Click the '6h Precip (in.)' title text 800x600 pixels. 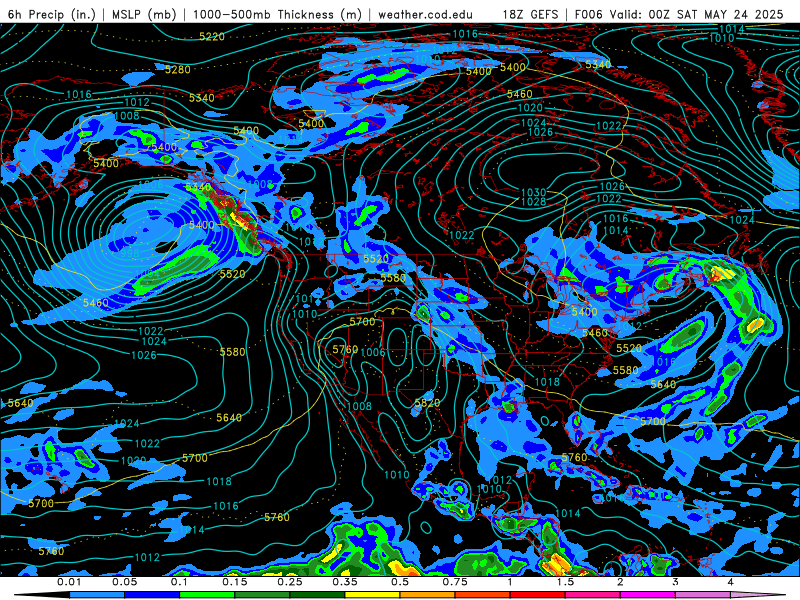pos(52,14)
